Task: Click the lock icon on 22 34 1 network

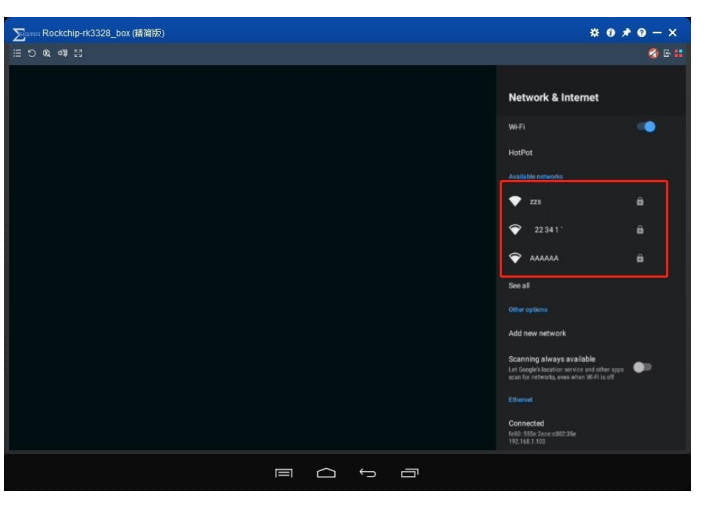Action: [640, 230]
